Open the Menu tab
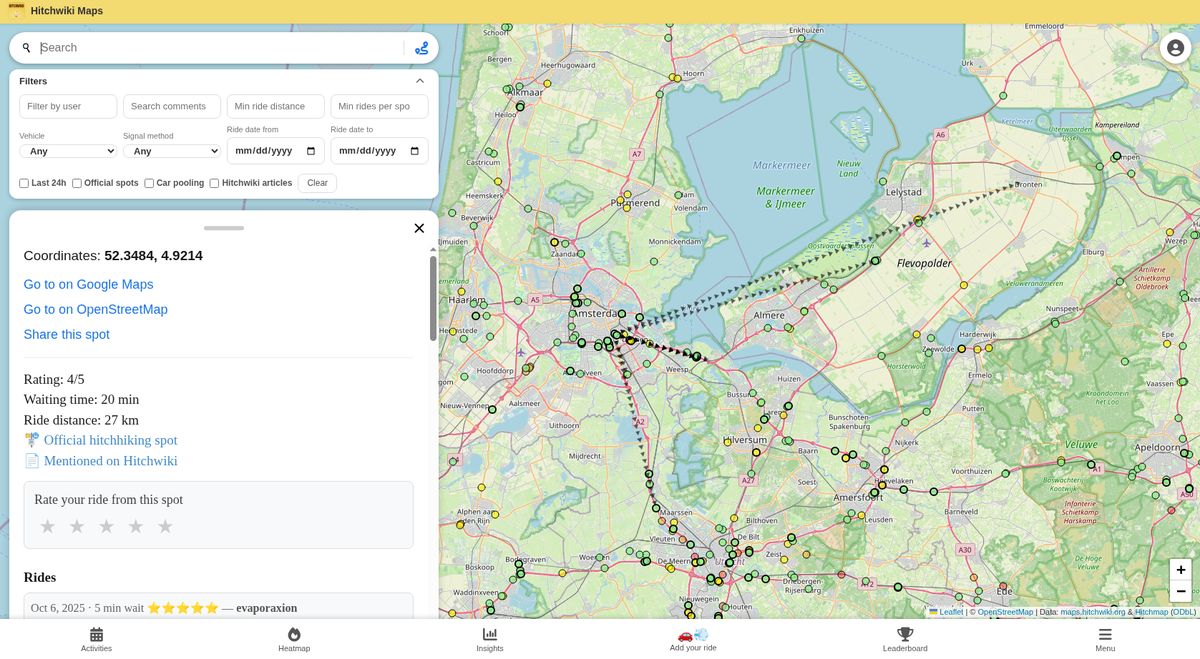 click(1105, 640)
